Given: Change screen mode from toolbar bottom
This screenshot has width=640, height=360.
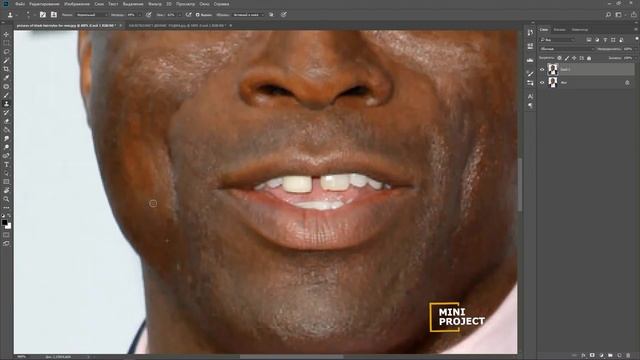Looking at the screenshot, I should pyautogui.click(x=6, y=243).
